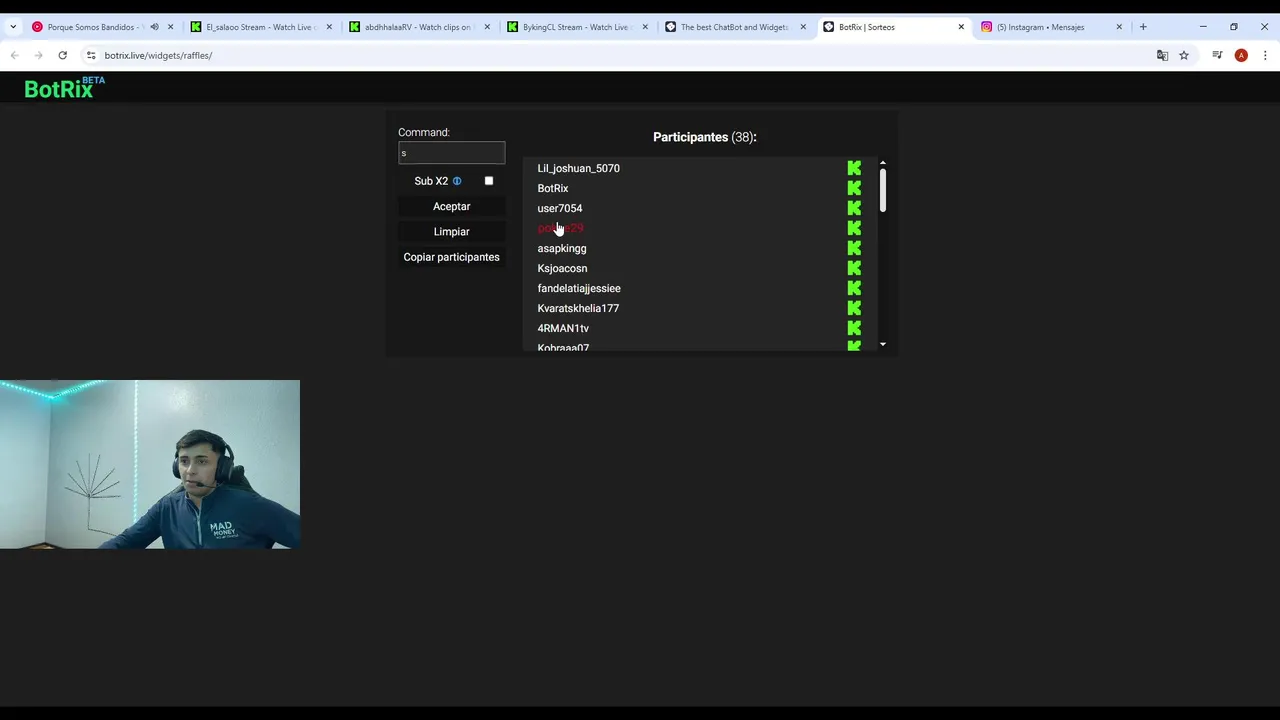Select participant user7054

coord(559,208)
